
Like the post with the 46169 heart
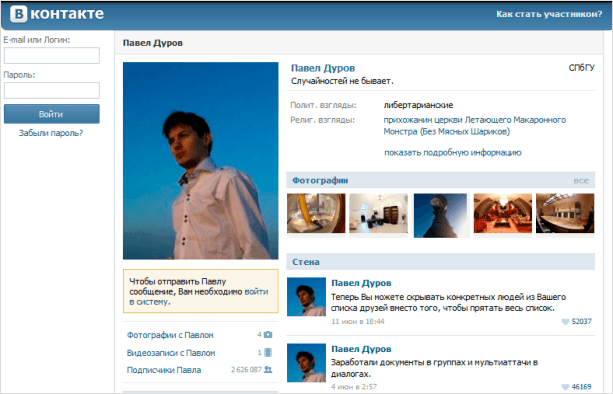click(565, 387)
